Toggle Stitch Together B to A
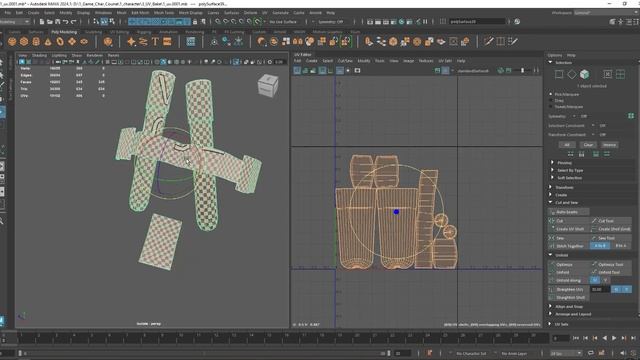The height and width of the screenshot is (360, 640). [x=621, y=246]
